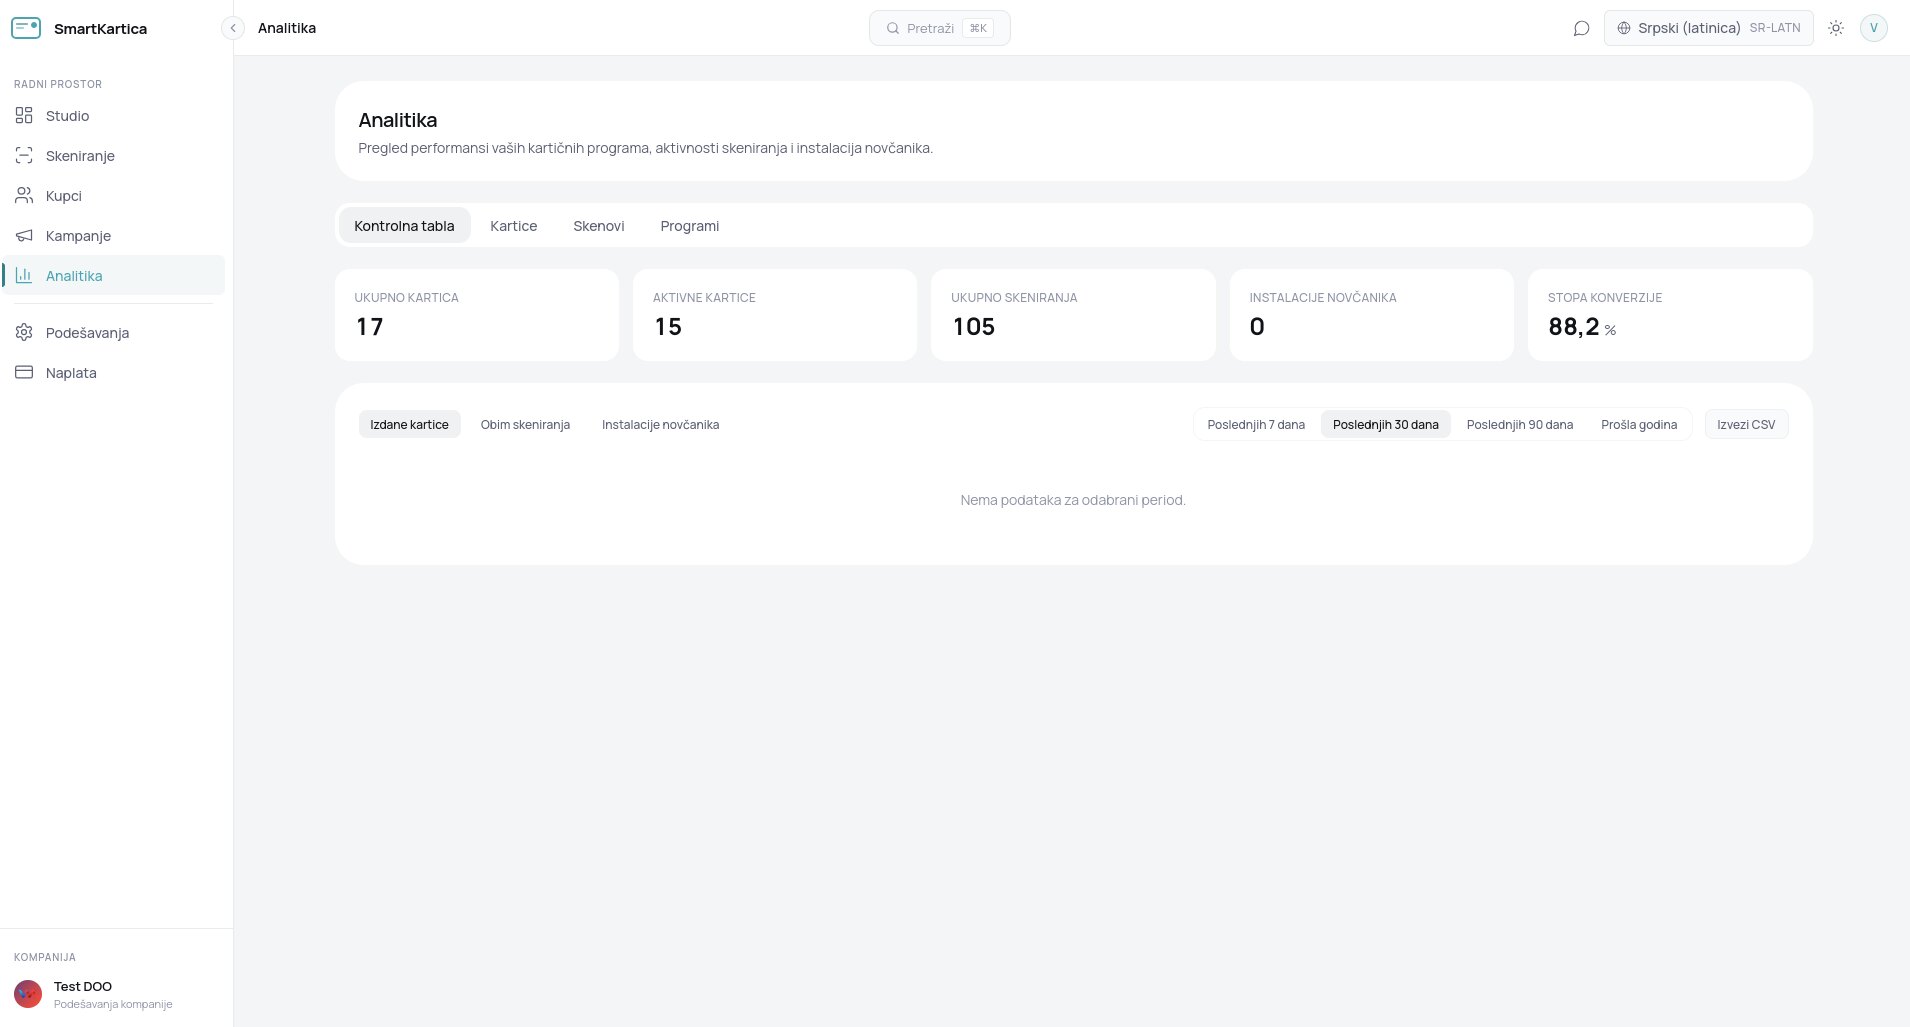Viewport: 1910px width, 1027px height.
Task: Click the Kupci people icon
Action: (x=24, y=196)
